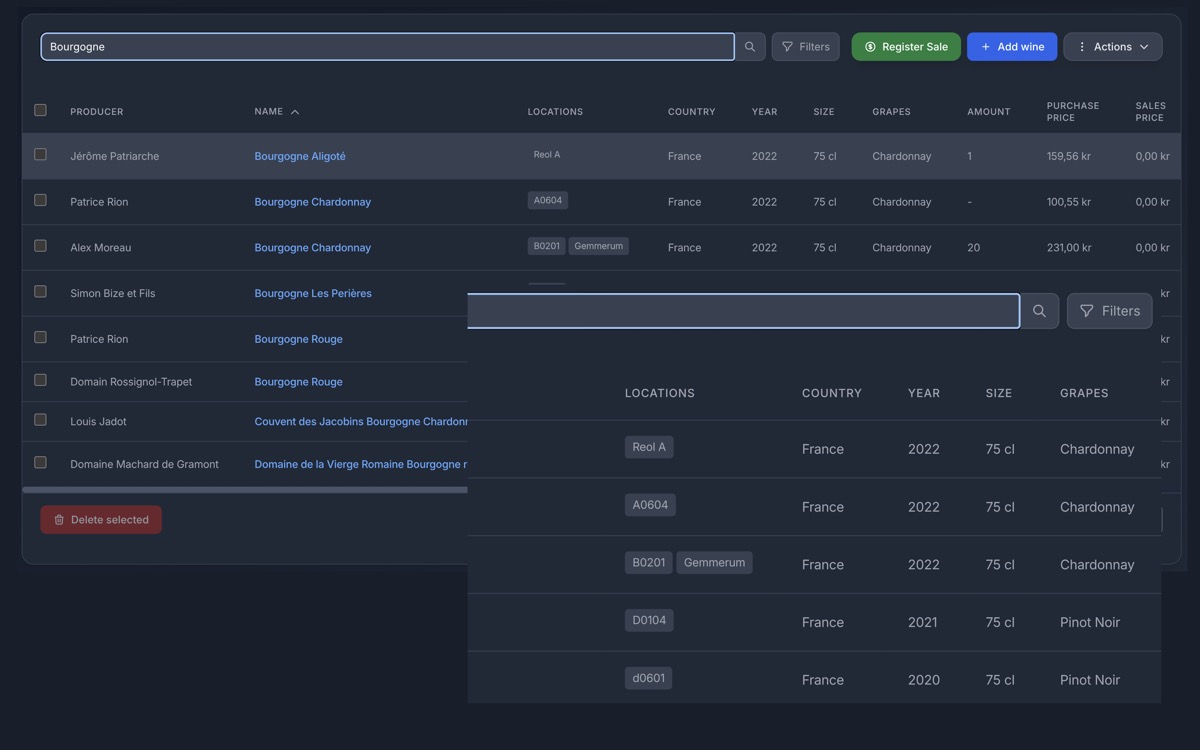
Task: Click the horizontal scrollbar below the table
Action: coord(245,490)
